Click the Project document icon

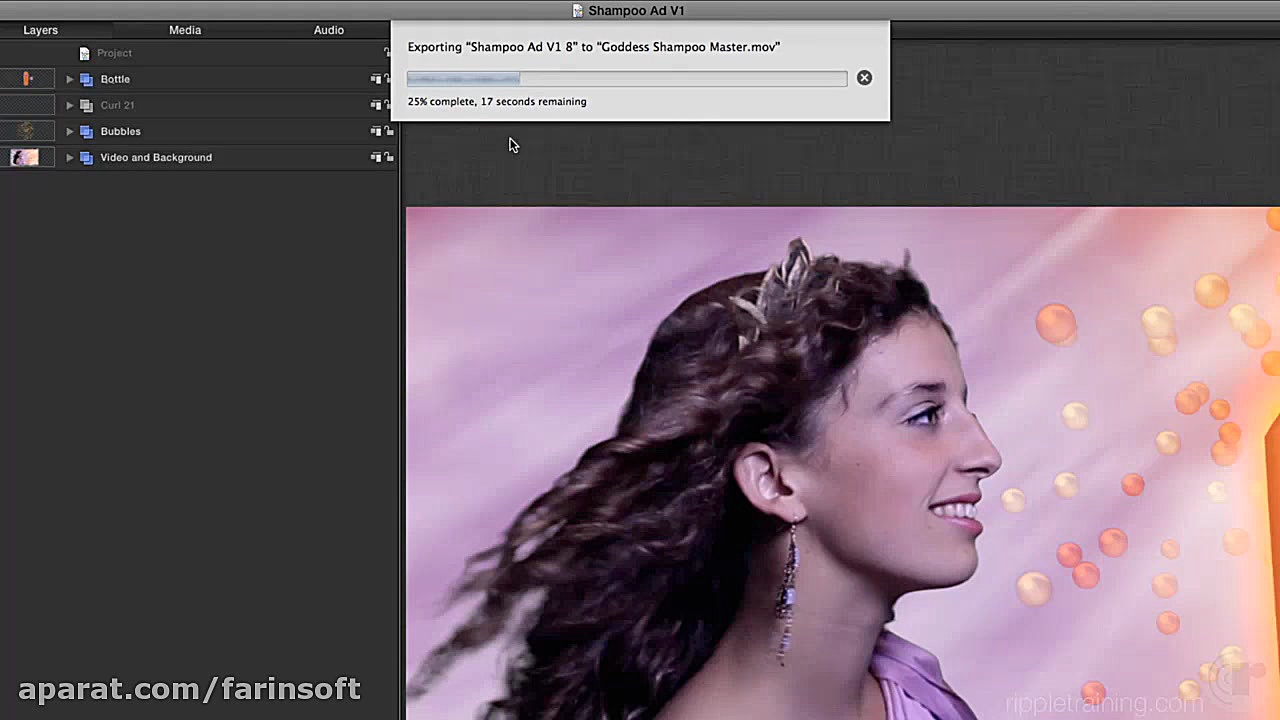[x=84, y=53]
